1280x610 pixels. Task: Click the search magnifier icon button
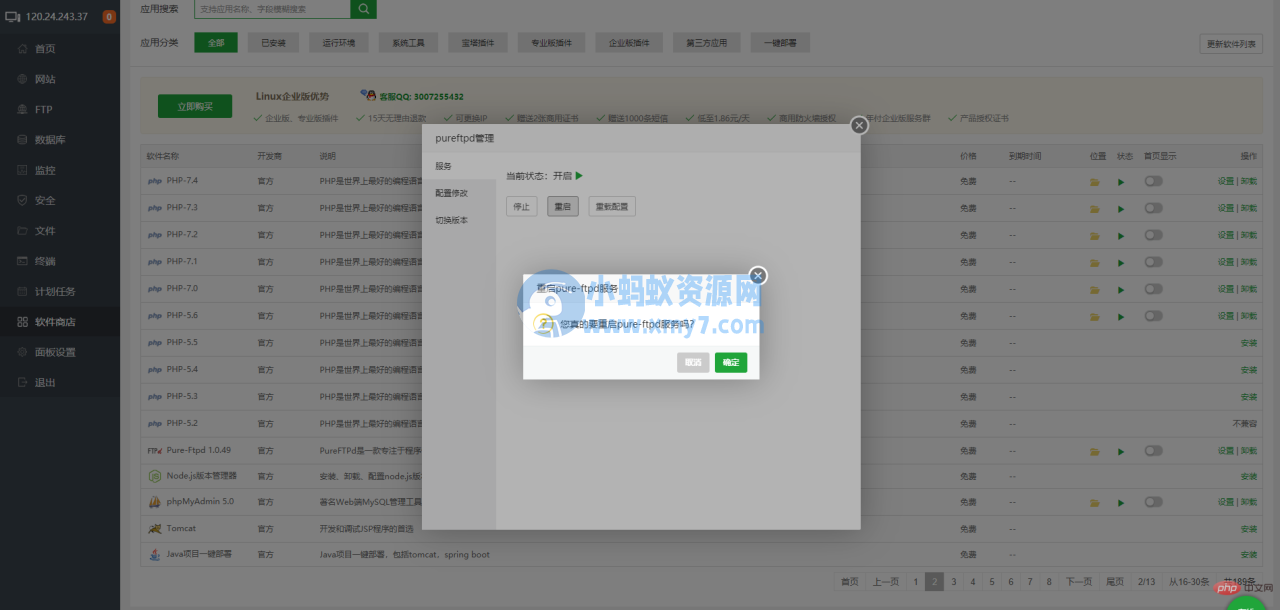coord(364,9)
